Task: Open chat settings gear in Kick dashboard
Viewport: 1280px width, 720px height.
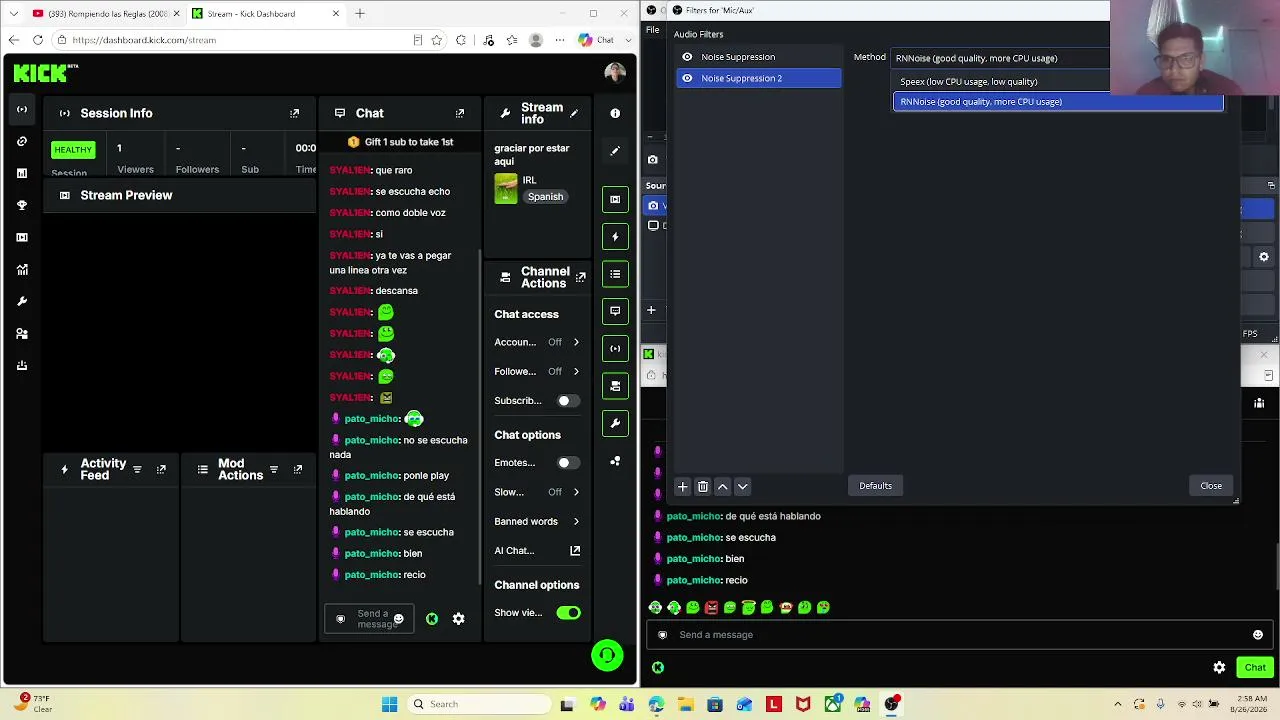Action: pos(458,619)
